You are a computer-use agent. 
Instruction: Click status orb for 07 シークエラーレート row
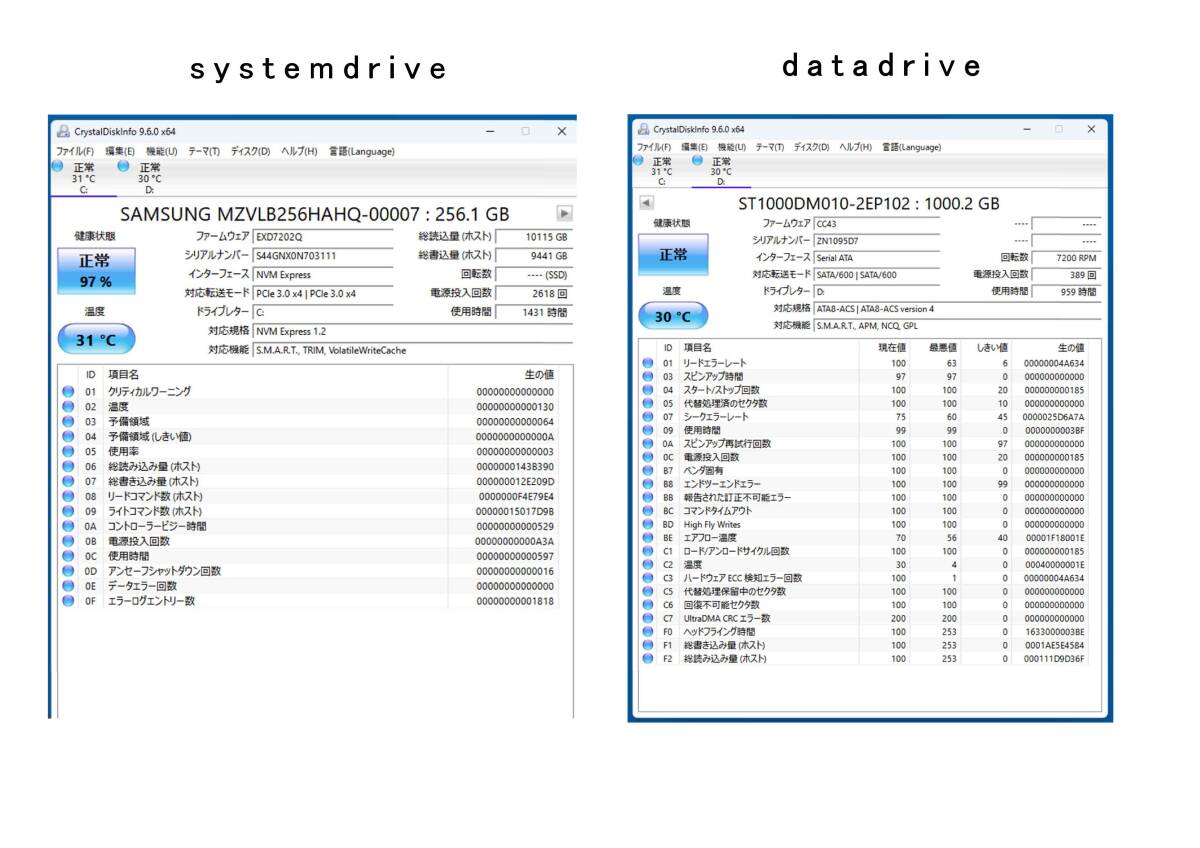pyautogui.click(x=648, y=417)
